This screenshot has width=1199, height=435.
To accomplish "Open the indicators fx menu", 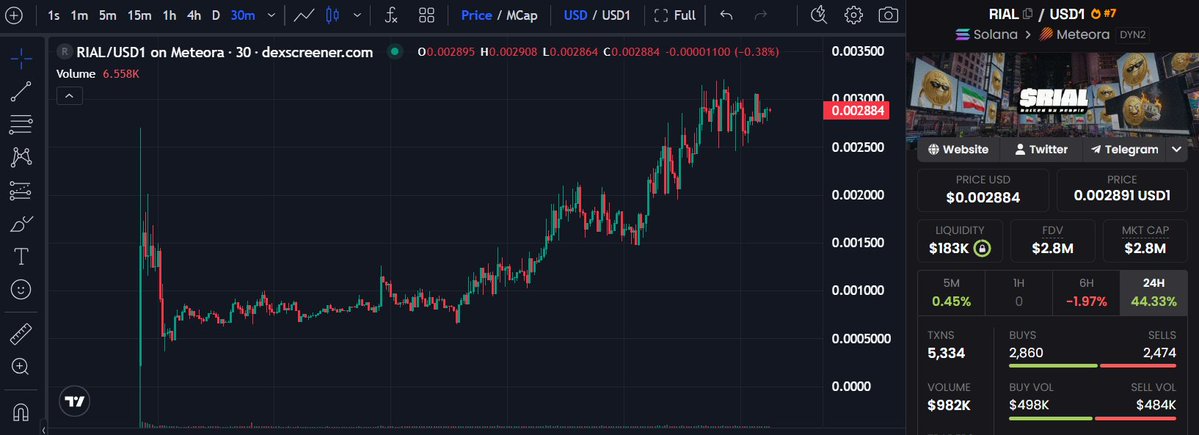I will tap(391, 15).
